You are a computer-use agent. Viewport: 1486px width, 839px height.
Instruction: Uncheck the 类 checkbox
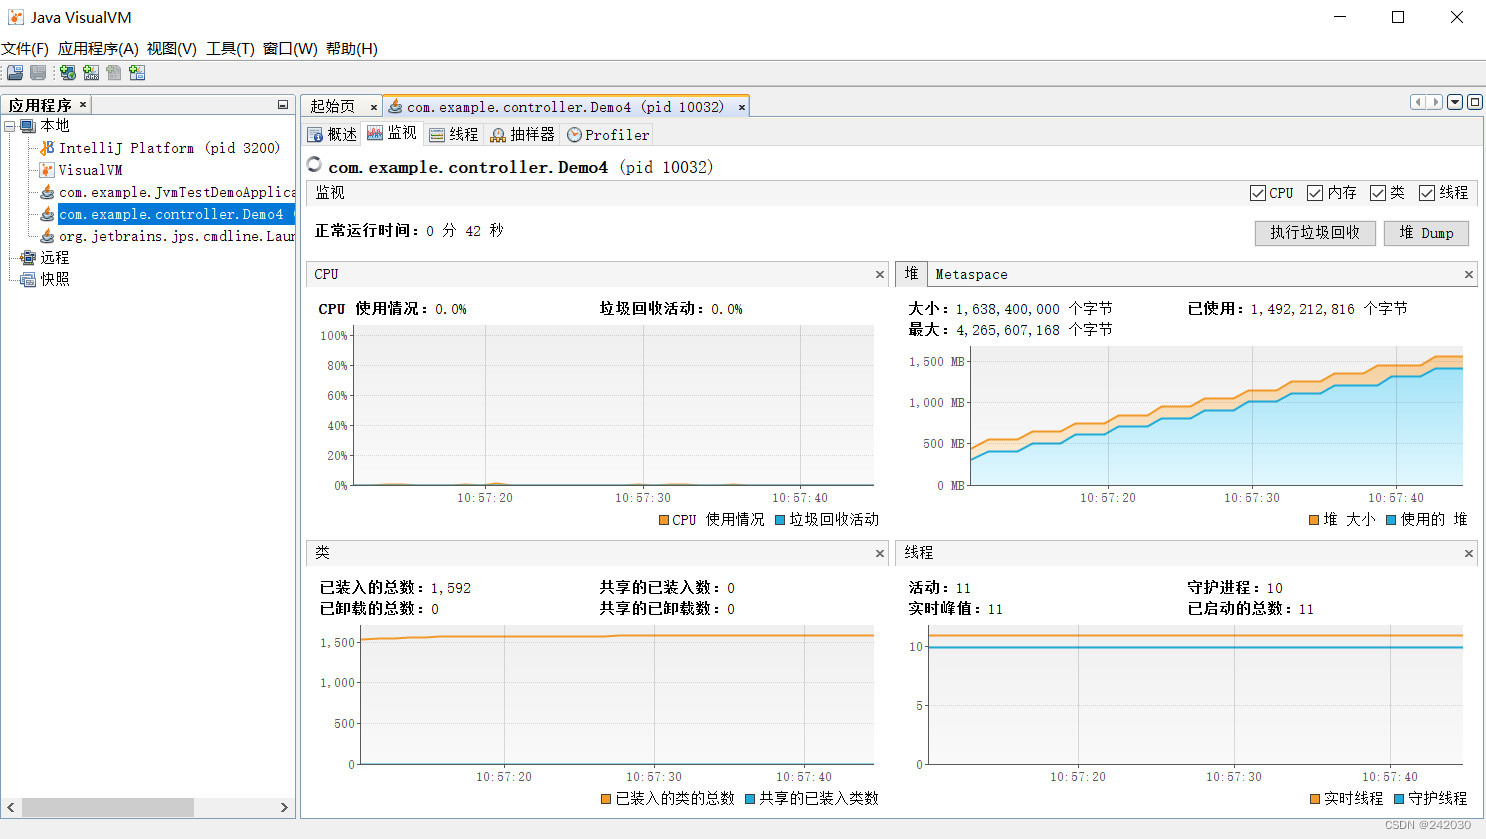tap(1378, 193)
